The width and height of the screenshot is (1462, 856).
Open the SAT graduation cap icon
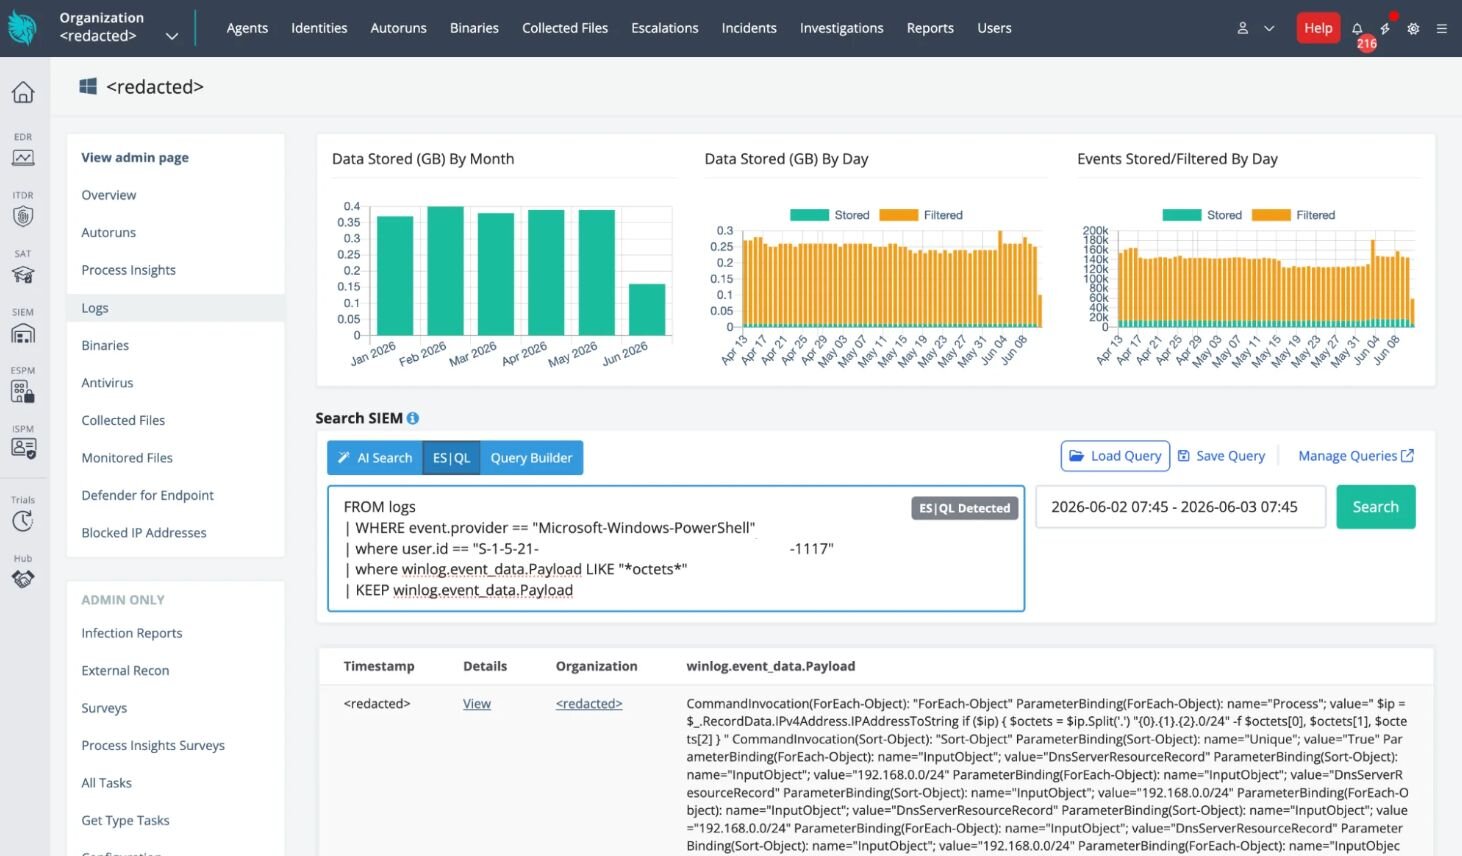coord(23,275)
